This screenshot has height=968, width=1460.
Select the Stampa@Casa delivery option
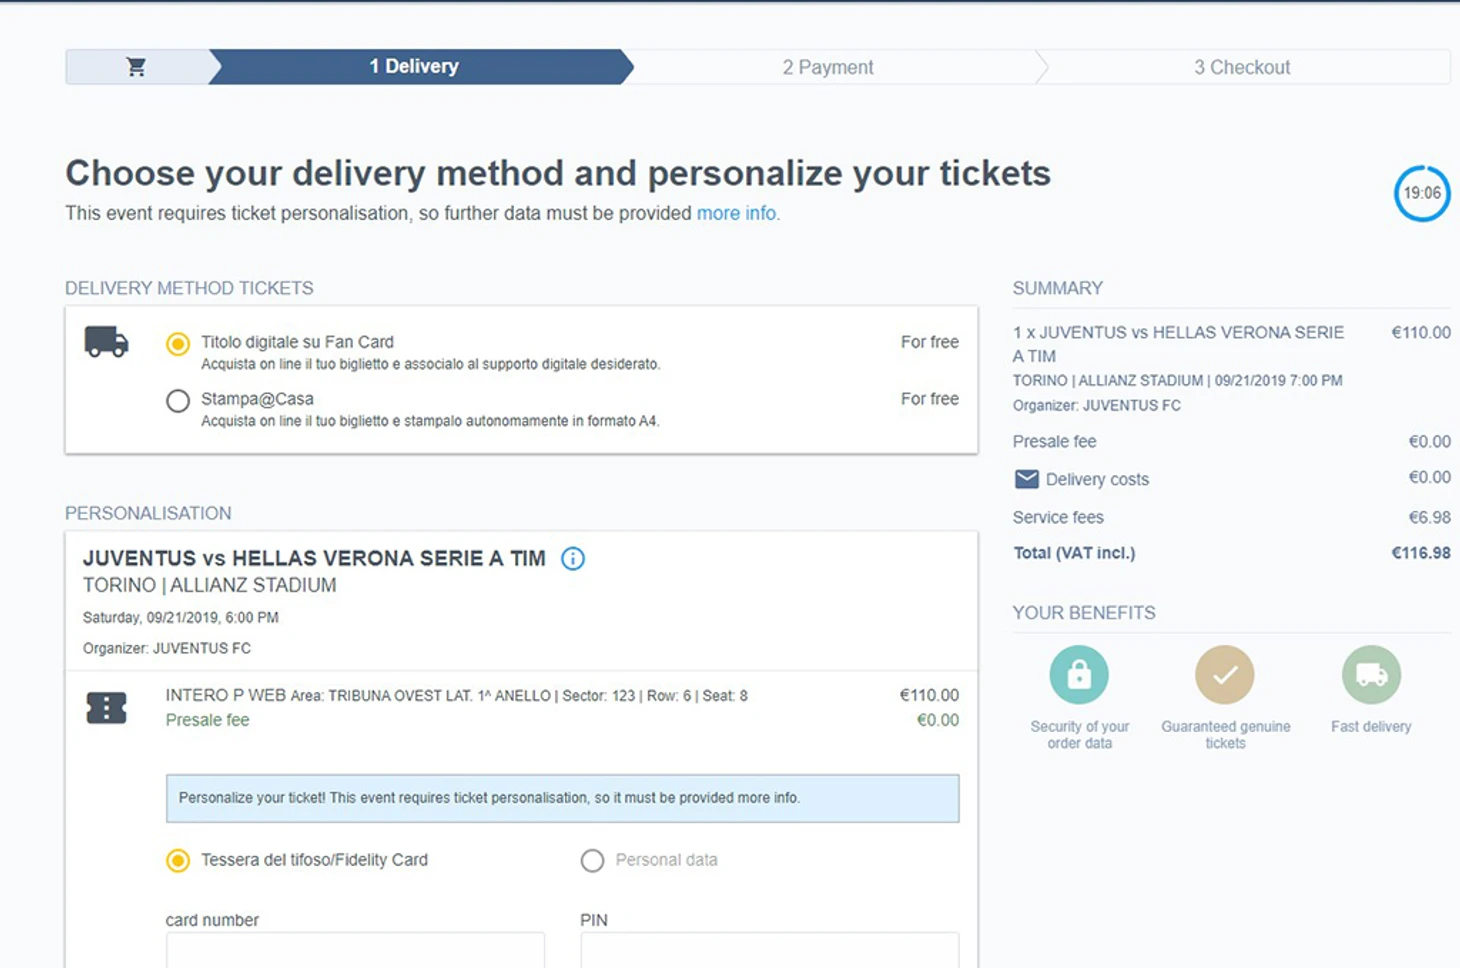(178, 401)
